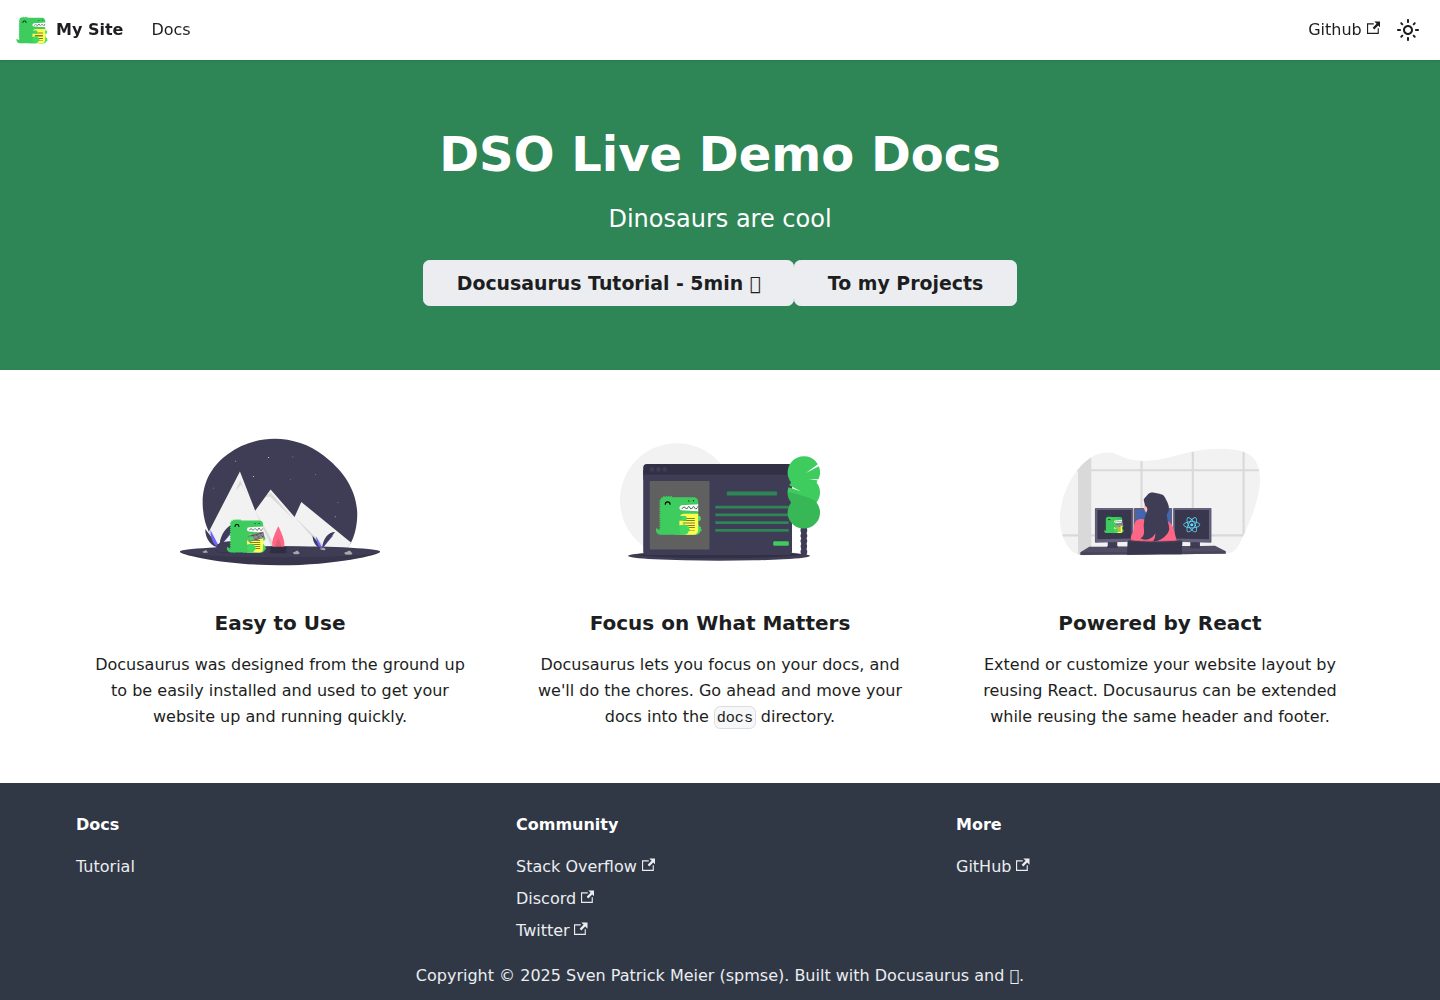Click the external link icon beside navbar Github

coord(1374,28)
